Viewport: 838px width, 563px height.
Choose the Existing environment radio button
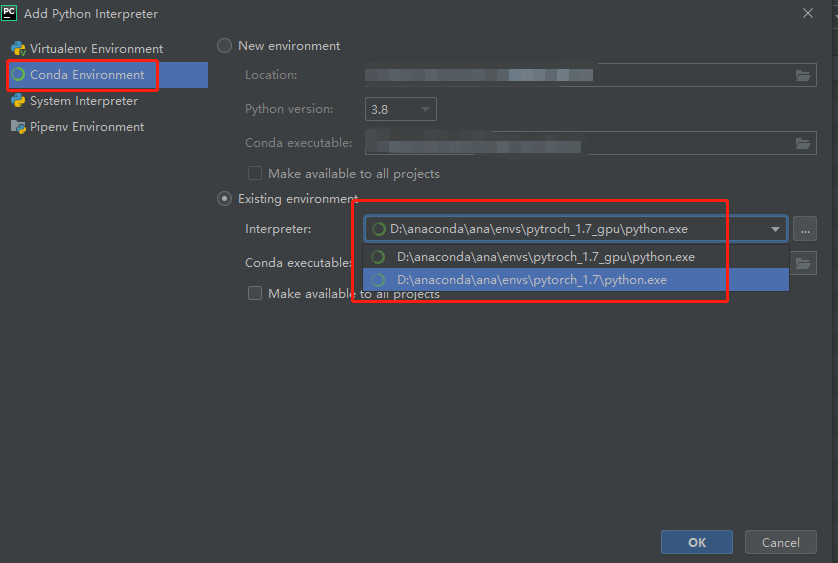[224, 199]
